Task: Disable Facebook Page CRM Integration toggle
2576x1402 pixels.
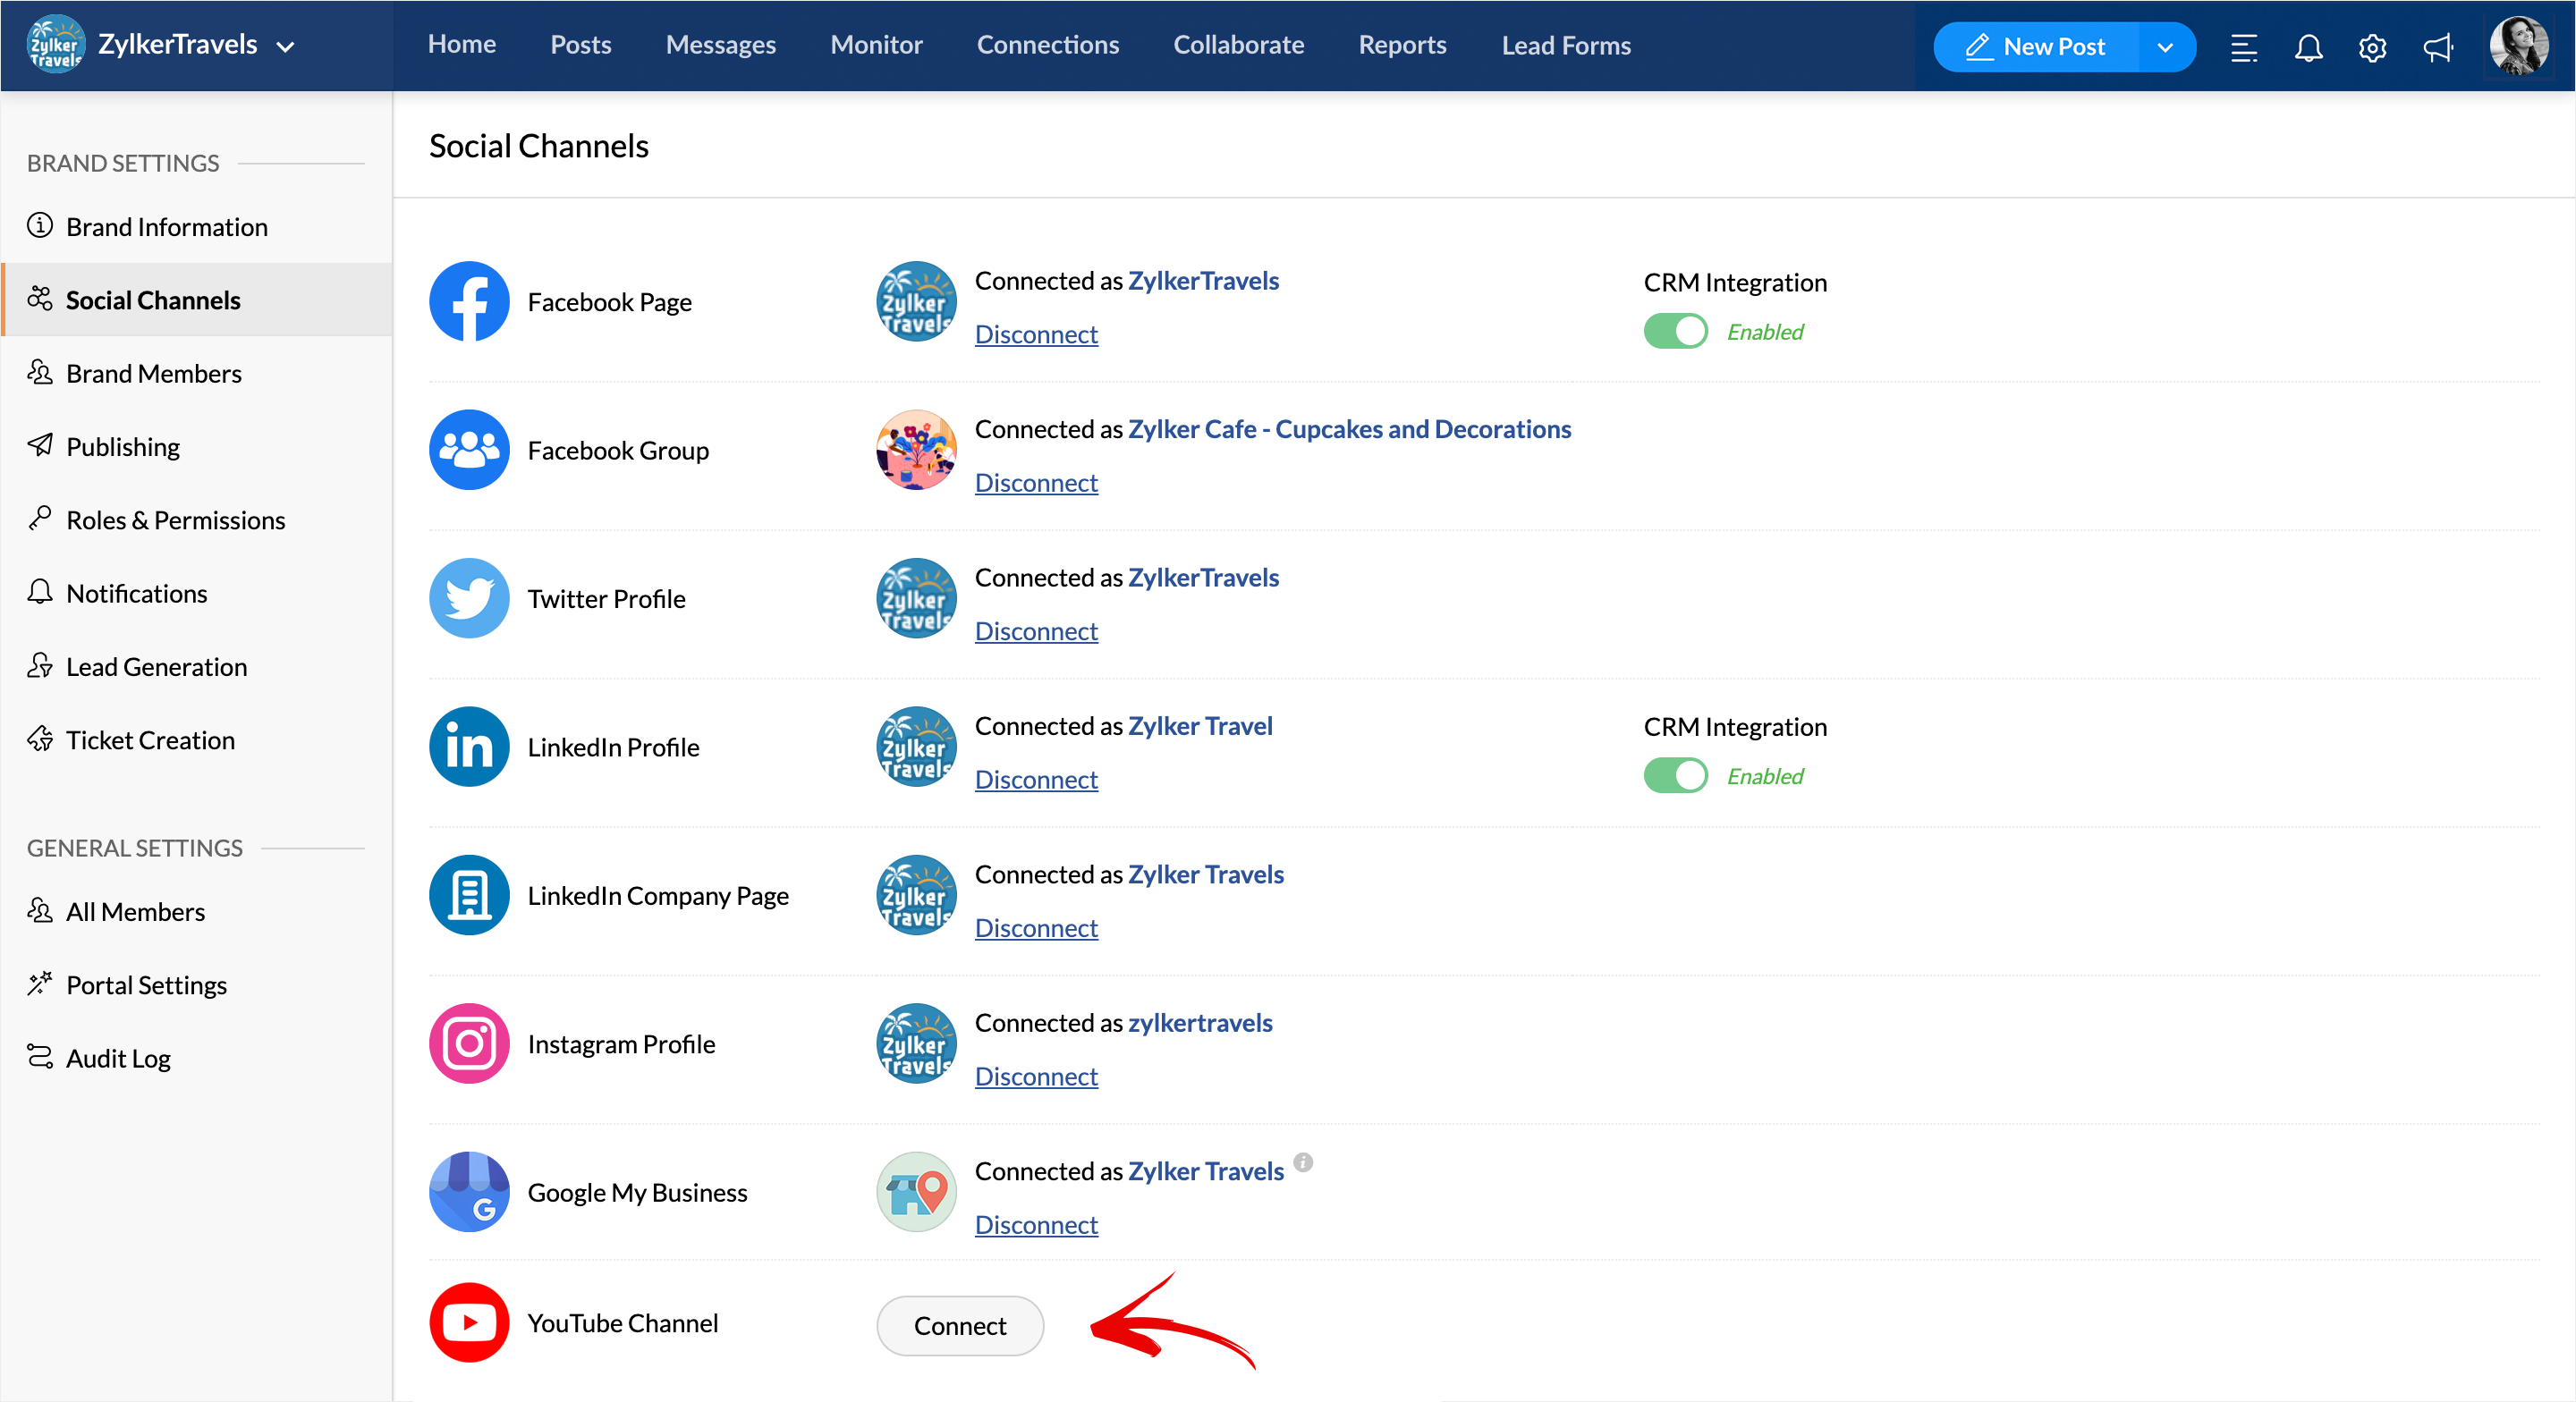Action: (1675, 331)
